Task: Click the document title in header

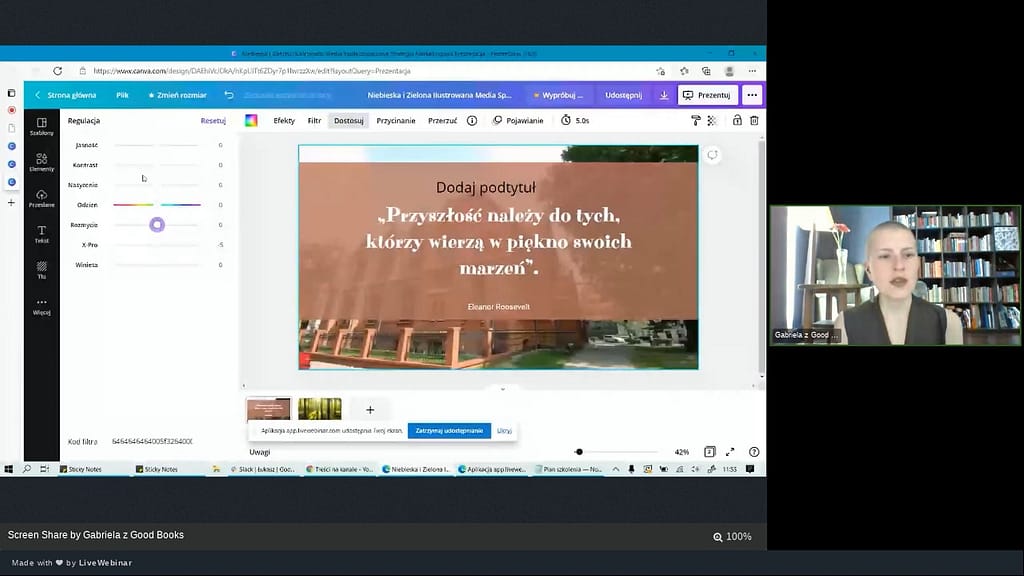Action: click(x=439, y=95)
